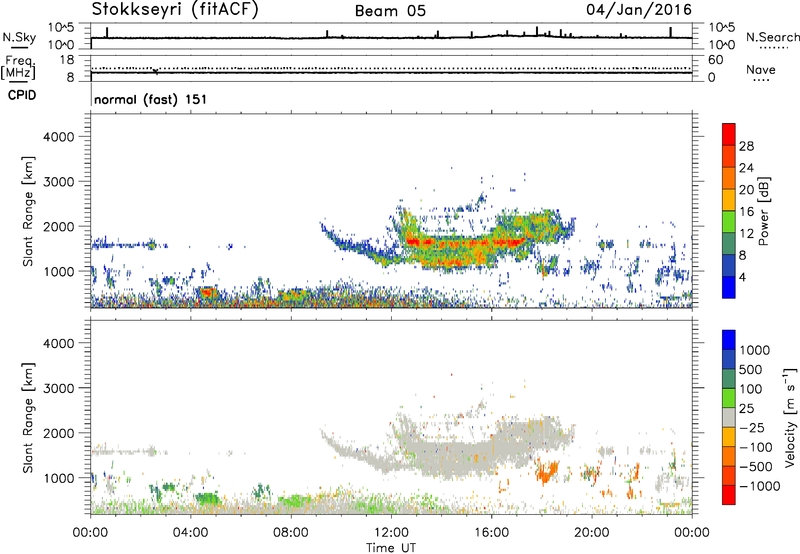
Task: Click the 'Power [dB]' colorbar label
Action: (x=764, y=211)
